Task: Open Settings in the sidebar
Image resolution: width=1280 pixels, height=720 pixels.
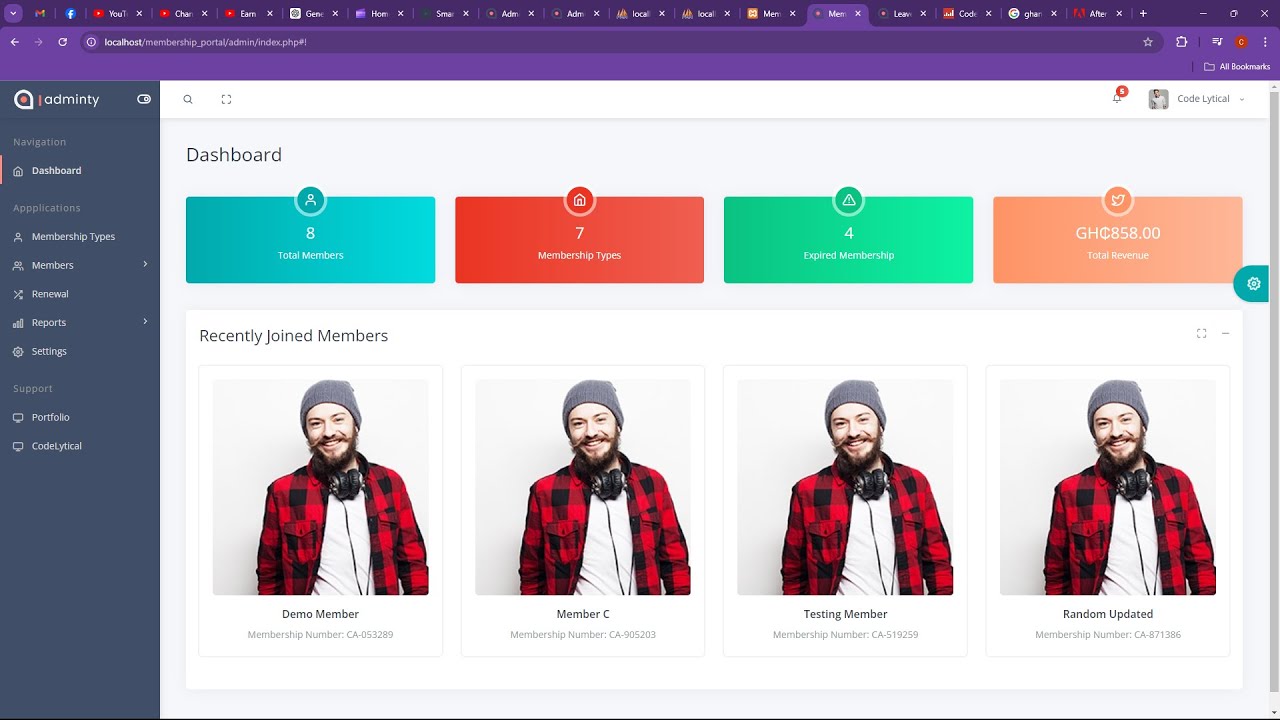Action: (x=80, y=352)
